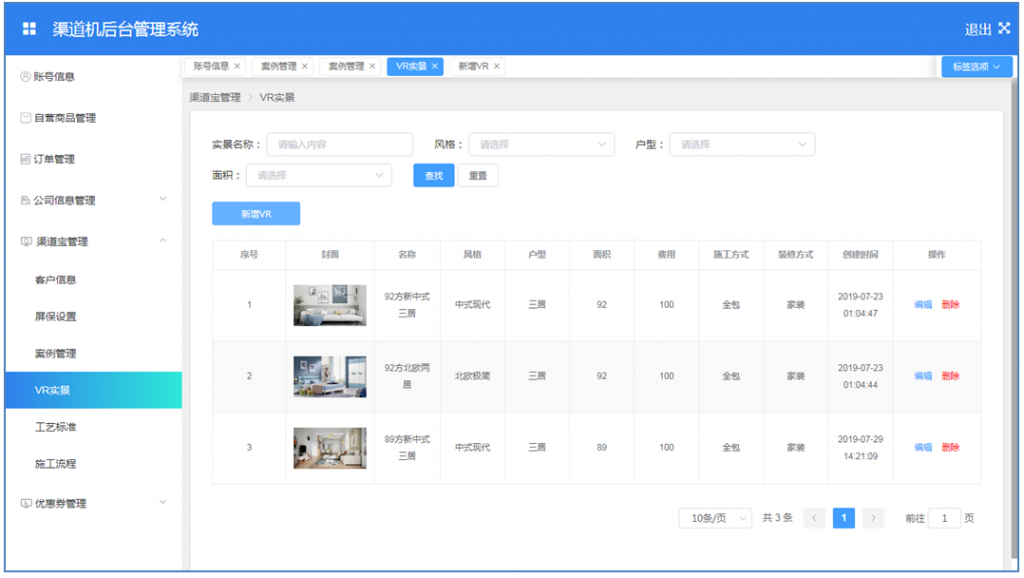This screenshot has height=578, width=1024.
Task: Open the 风格 dropdown
Action: [541, 144]
